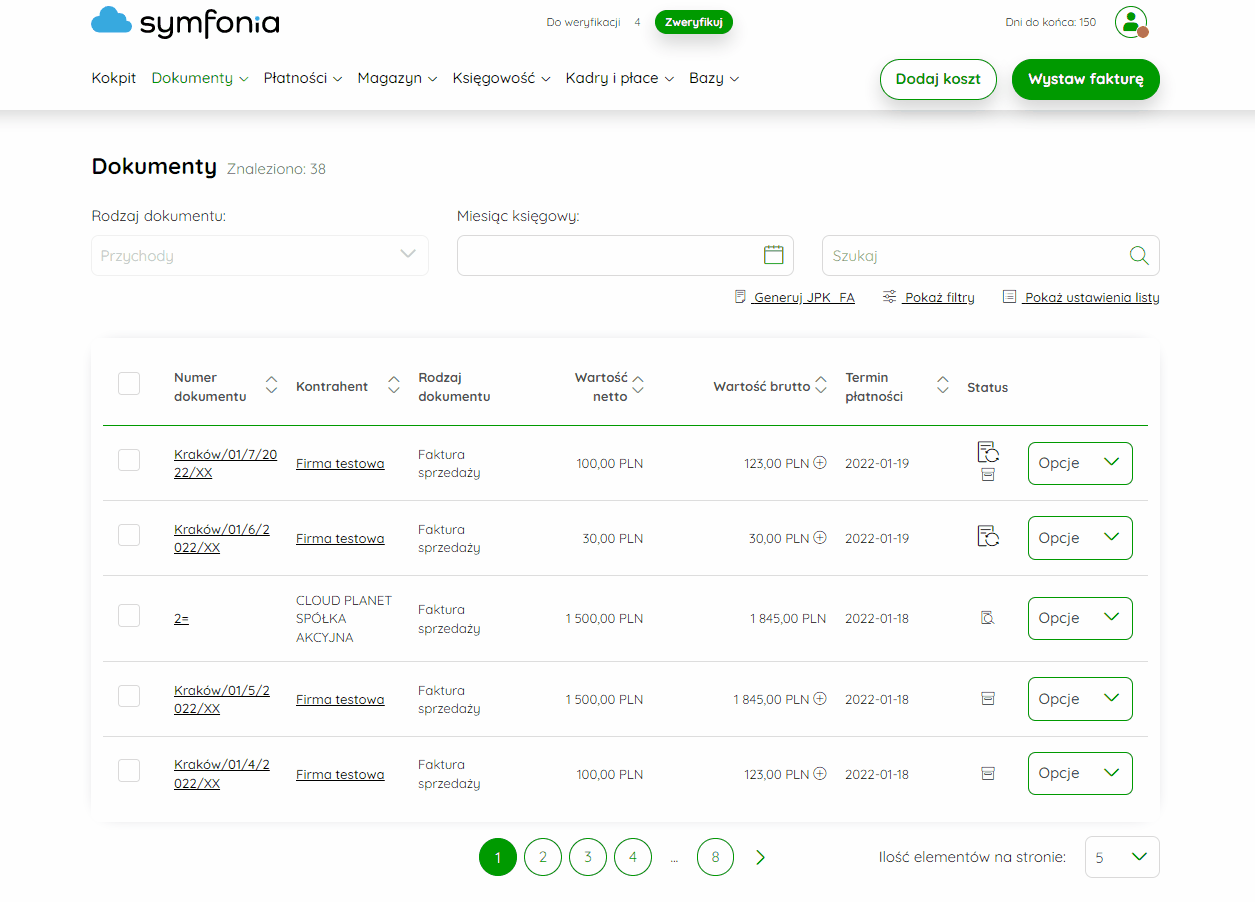1255x902 pixels.
Task: Click archive status icon of Kraków/01/7/2022/XX
Action: point(988,475)
